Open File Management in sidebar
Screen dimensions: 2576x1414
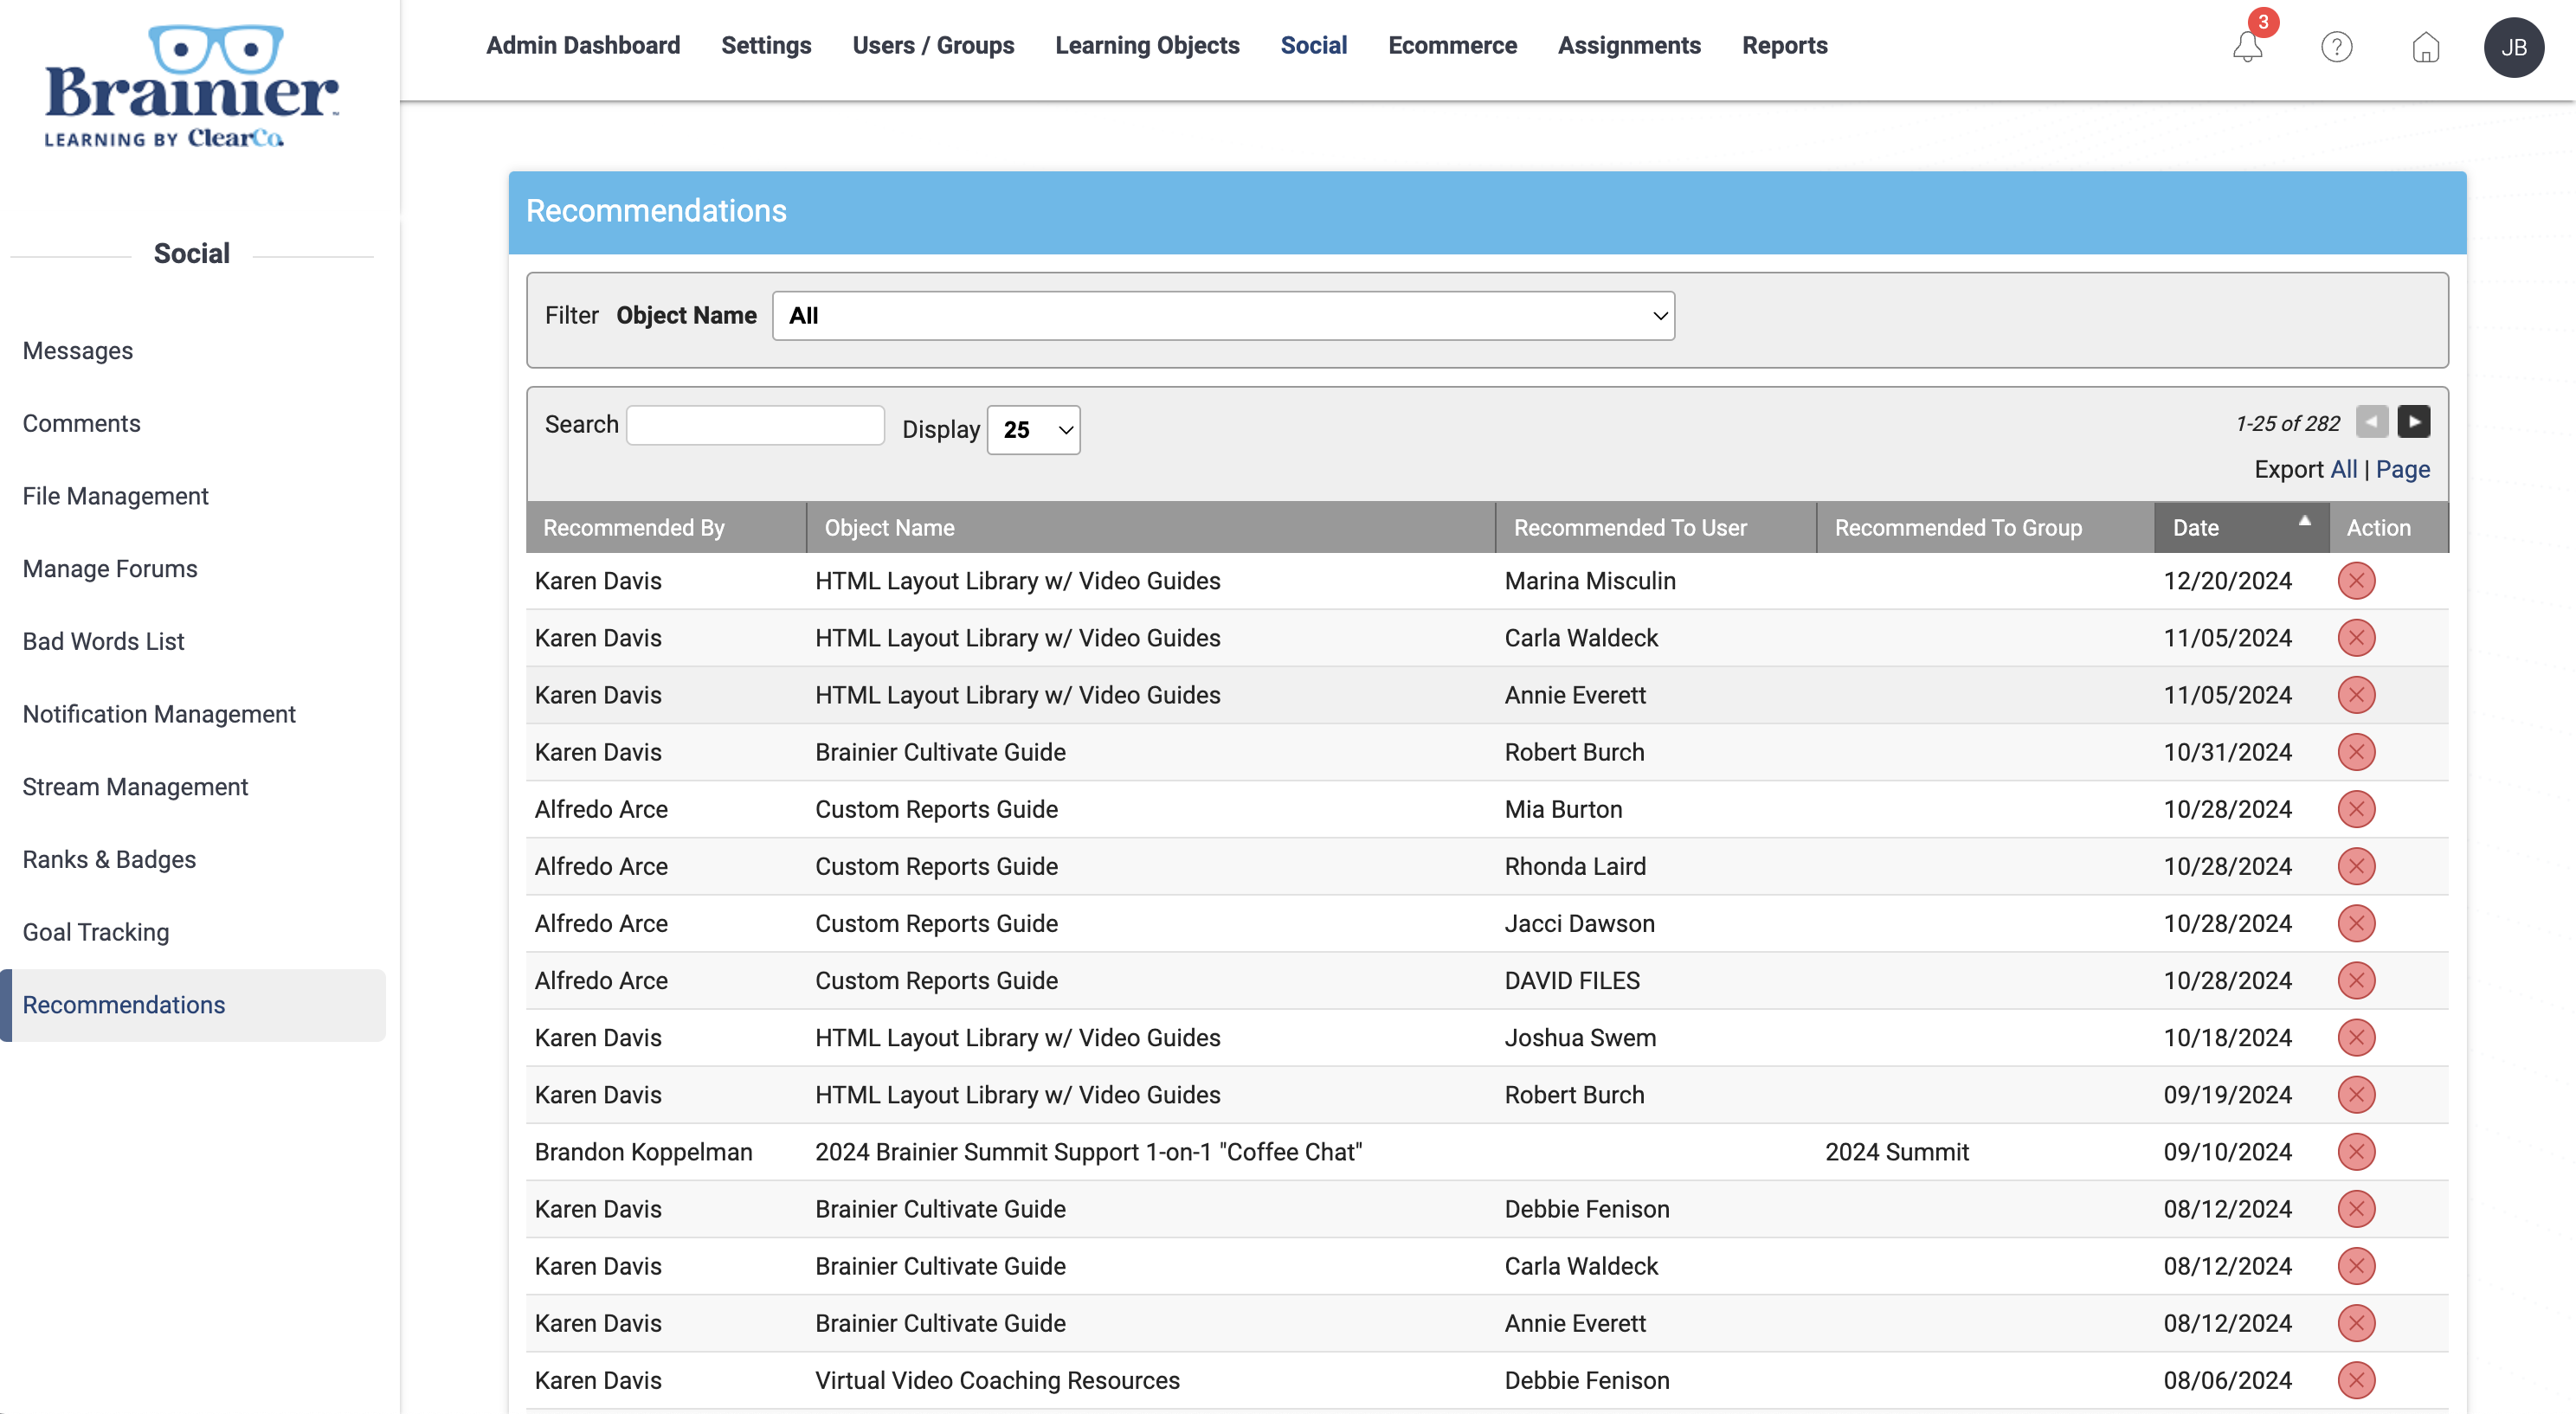pos(115,497)
